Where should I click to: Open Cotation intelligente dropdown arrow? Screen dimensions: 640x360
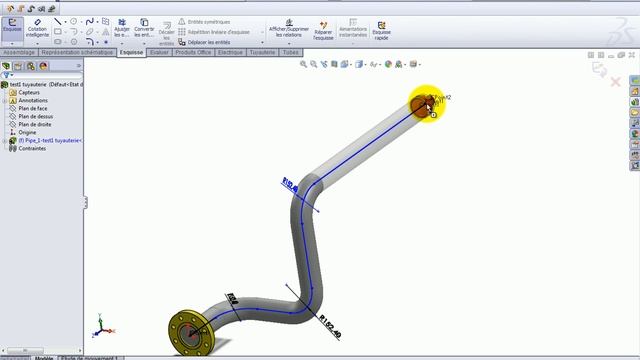pos(37,43)
